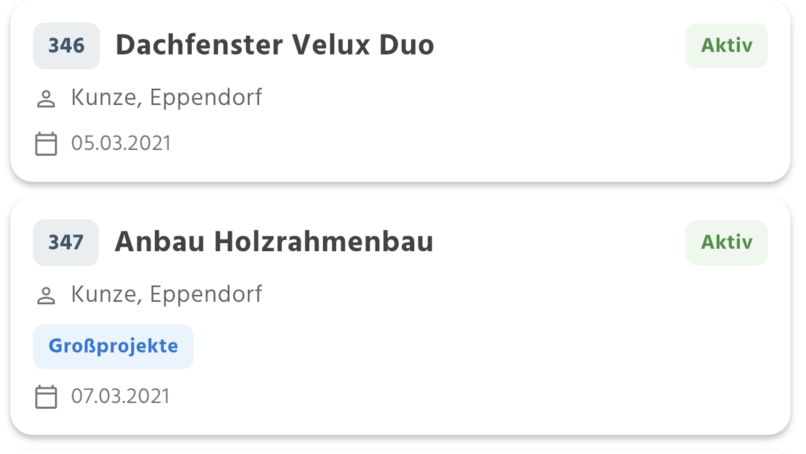Click the calendar icon beside 07.03.2021
806x454 pixels.
point(46,397)
